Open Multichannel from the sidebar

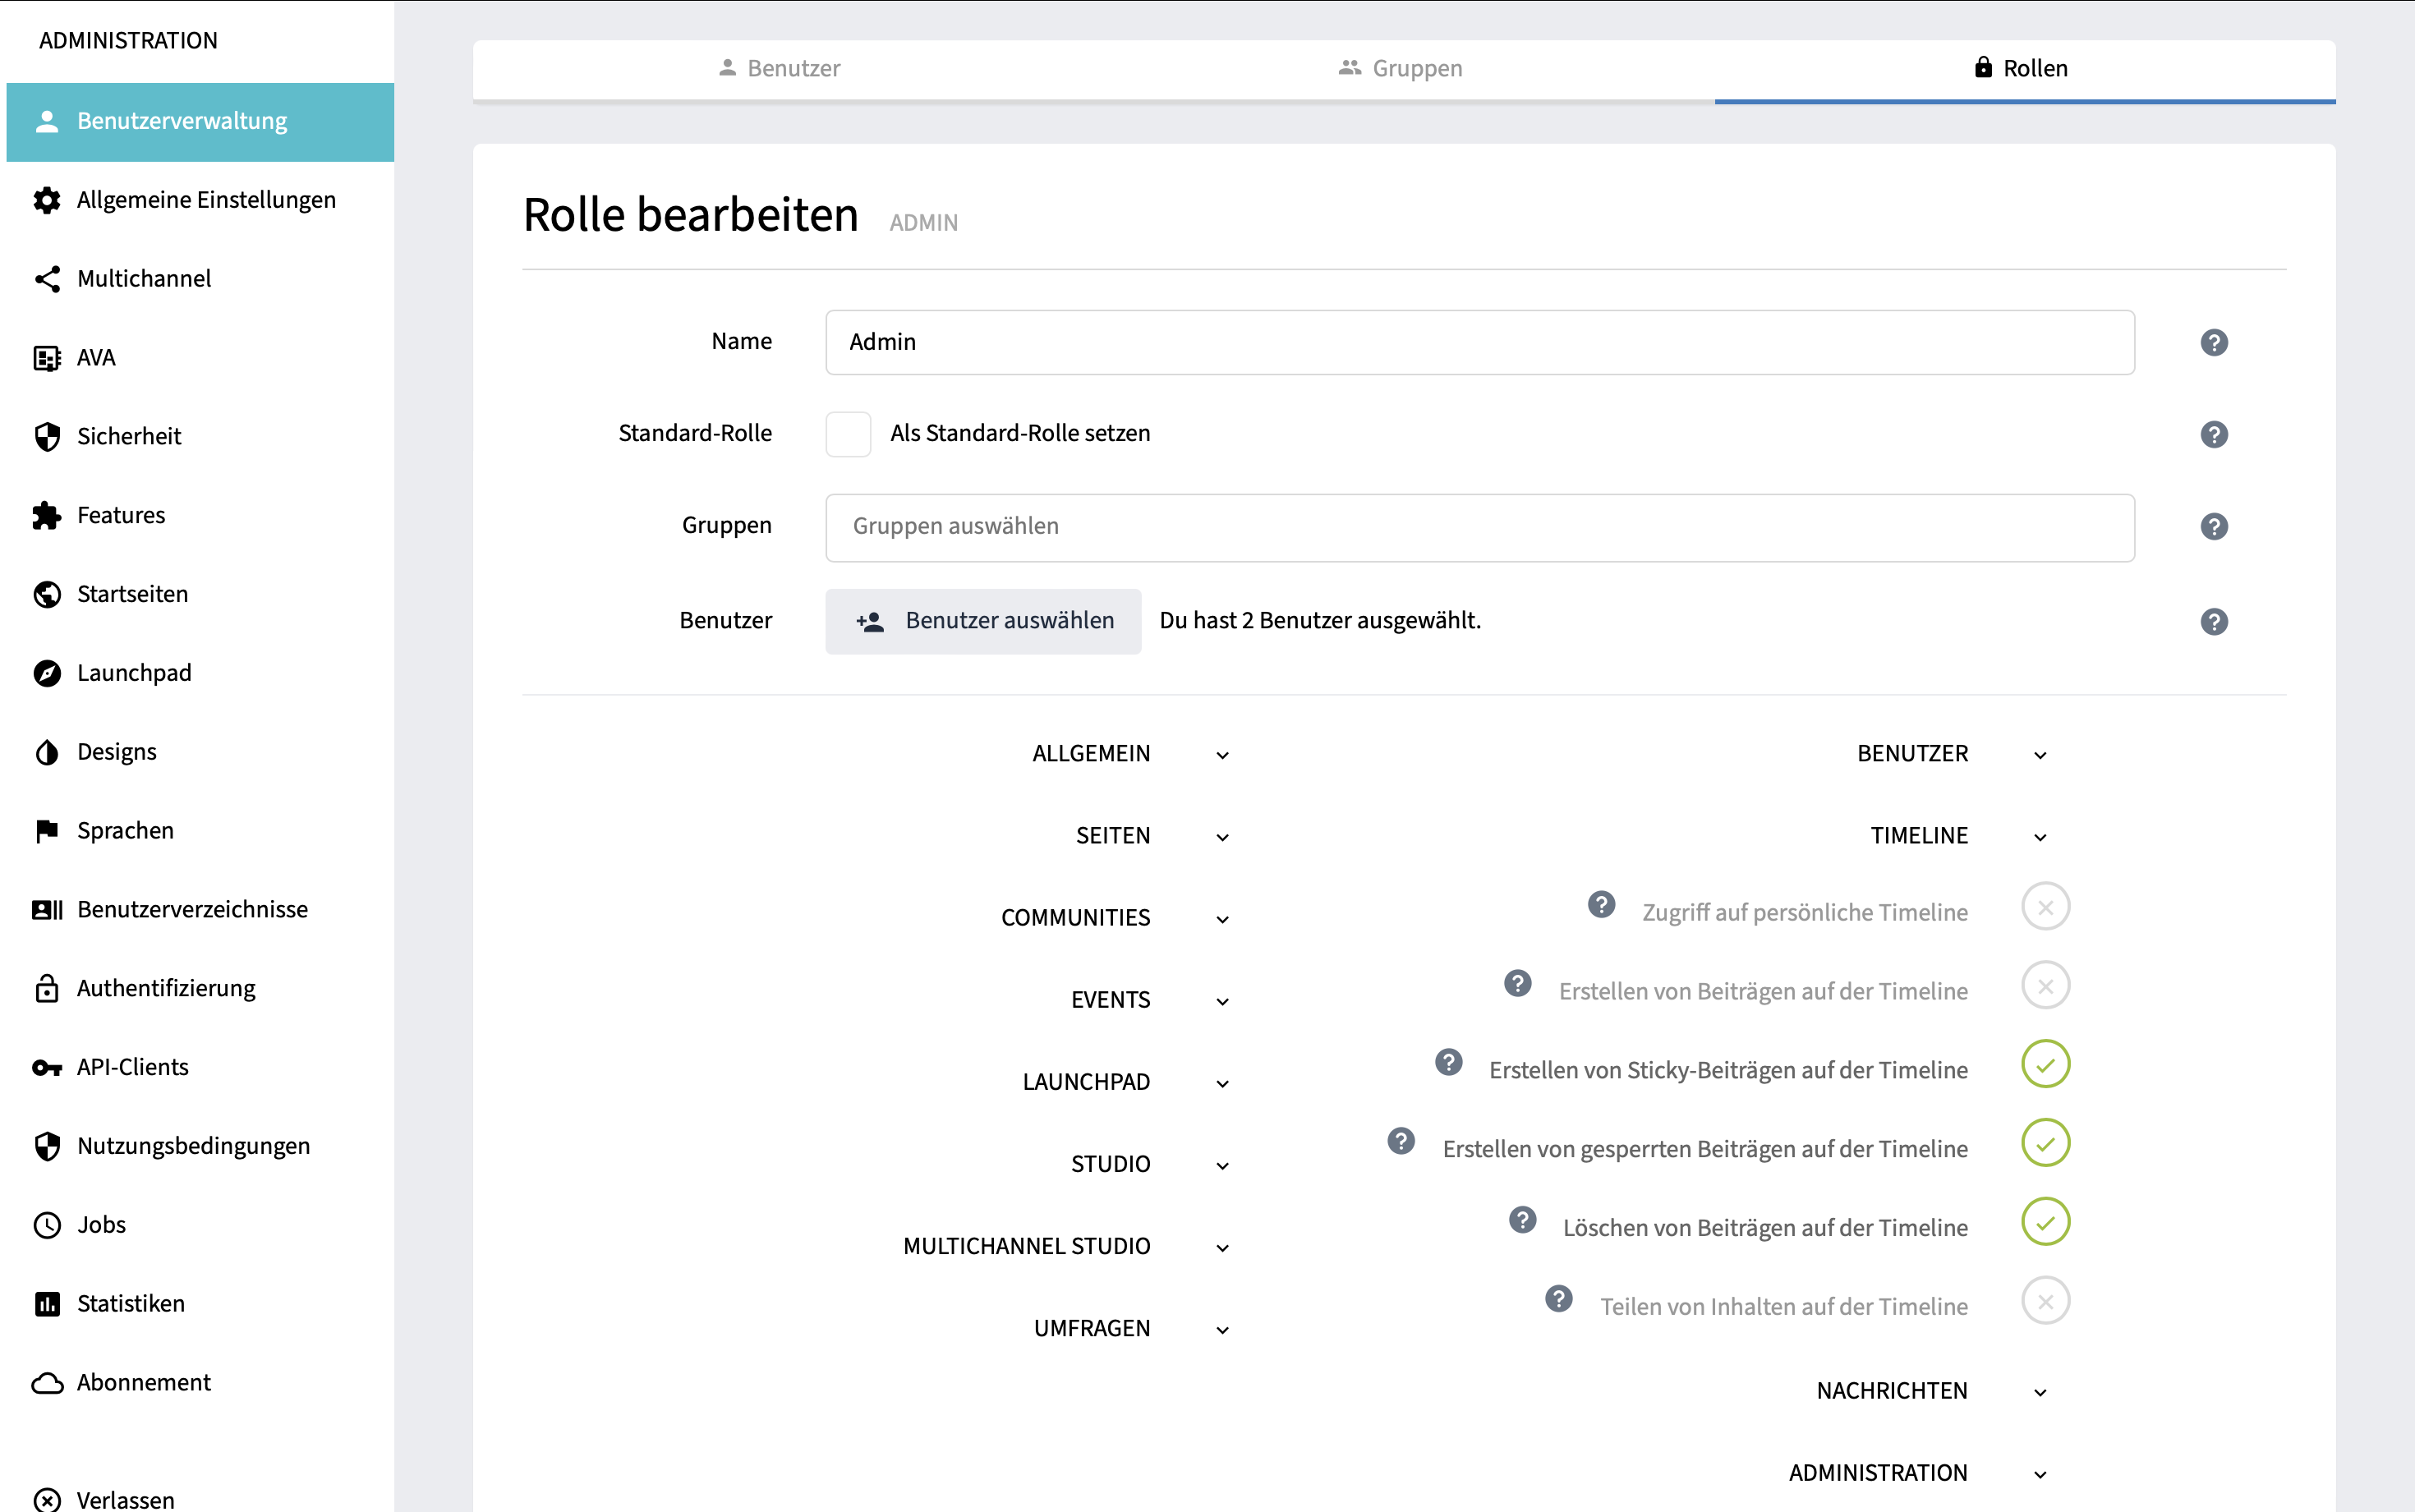pos(200,279)
